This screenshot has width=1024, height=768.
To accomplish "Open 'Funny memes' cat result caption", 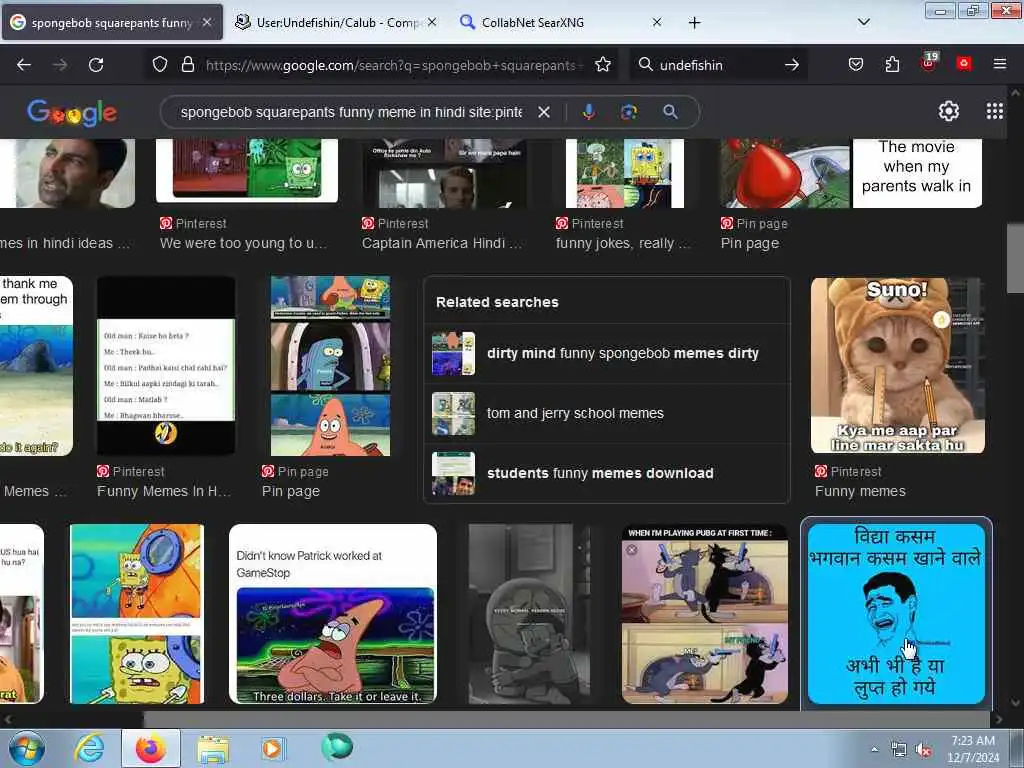I will click(860, 491).
